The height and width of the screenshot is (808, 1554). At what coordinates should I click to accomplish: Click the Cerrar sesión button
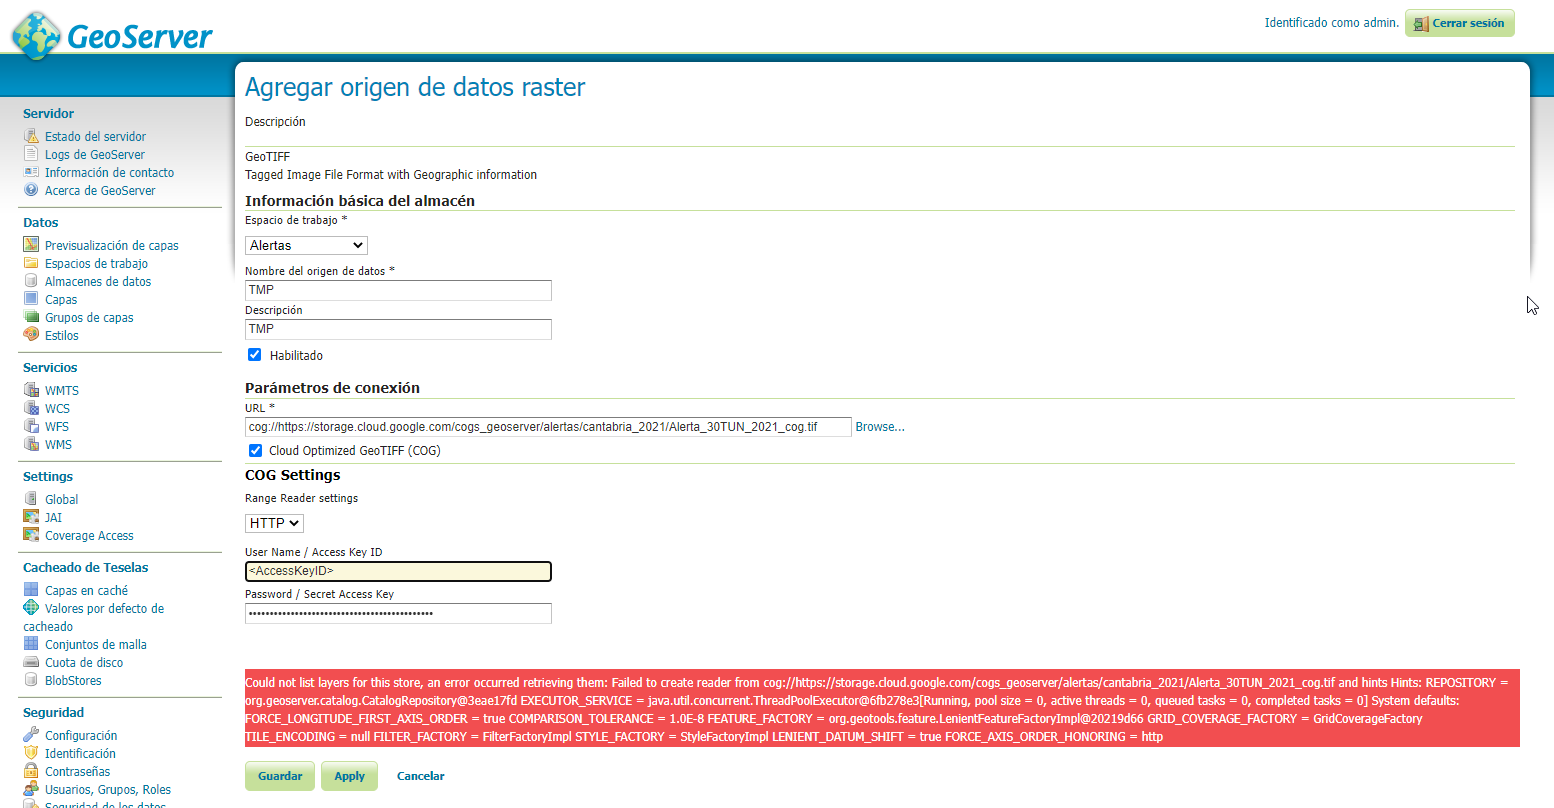(x=1460, y=23)
